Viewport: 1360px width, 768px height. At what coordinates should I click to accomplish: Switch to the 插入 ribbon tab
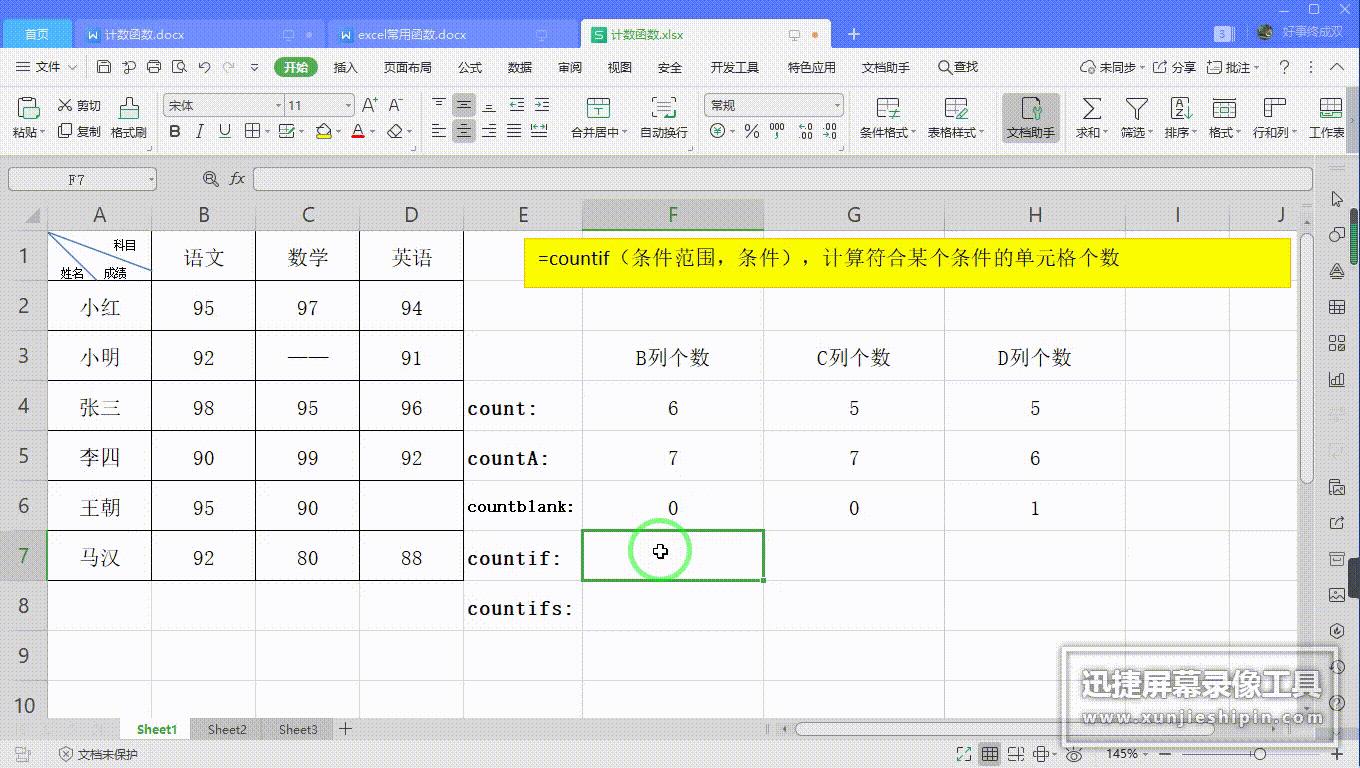click(346, 67)
